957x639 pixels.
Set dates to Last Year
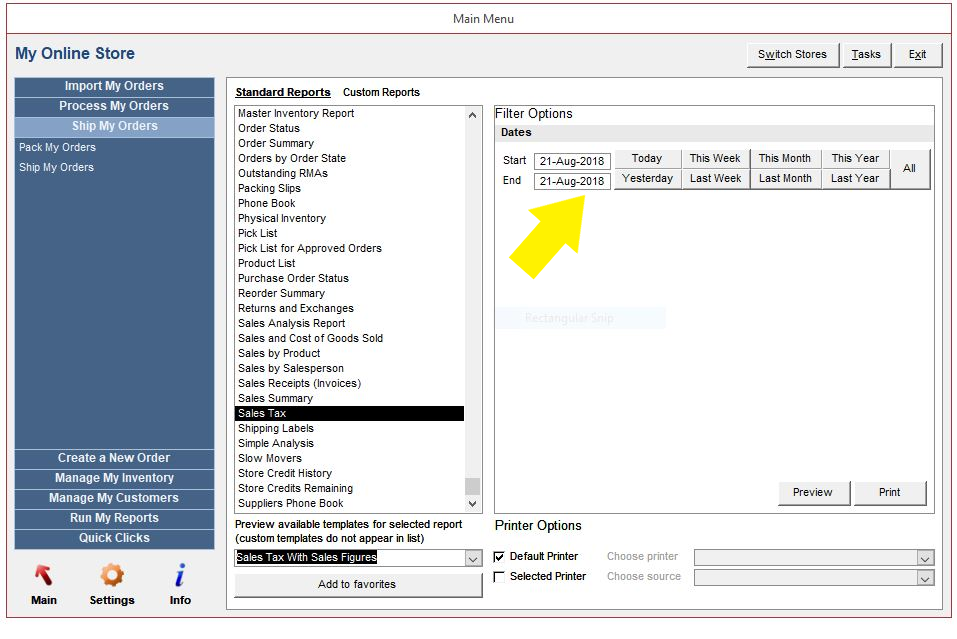coord(855,179)
